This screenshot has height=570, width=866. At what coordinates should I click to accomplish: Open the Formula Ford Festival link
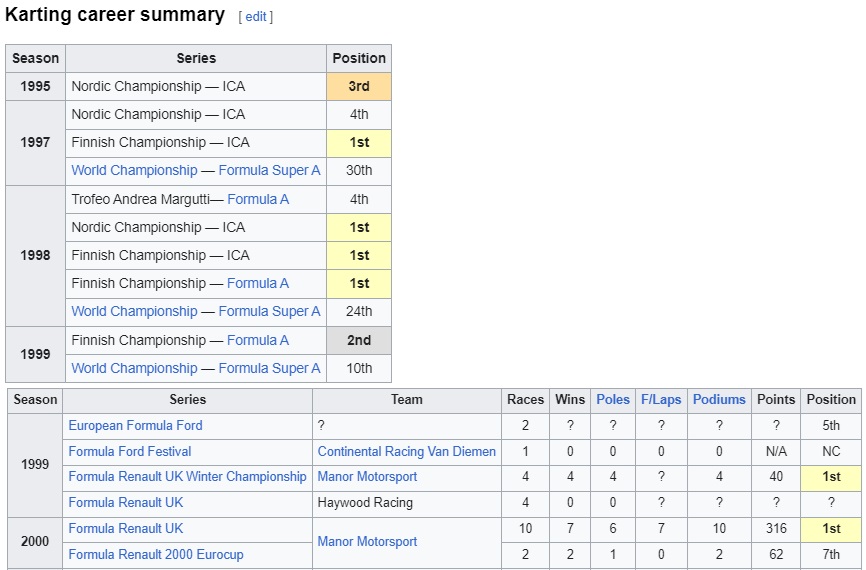(x=130, y=451)
